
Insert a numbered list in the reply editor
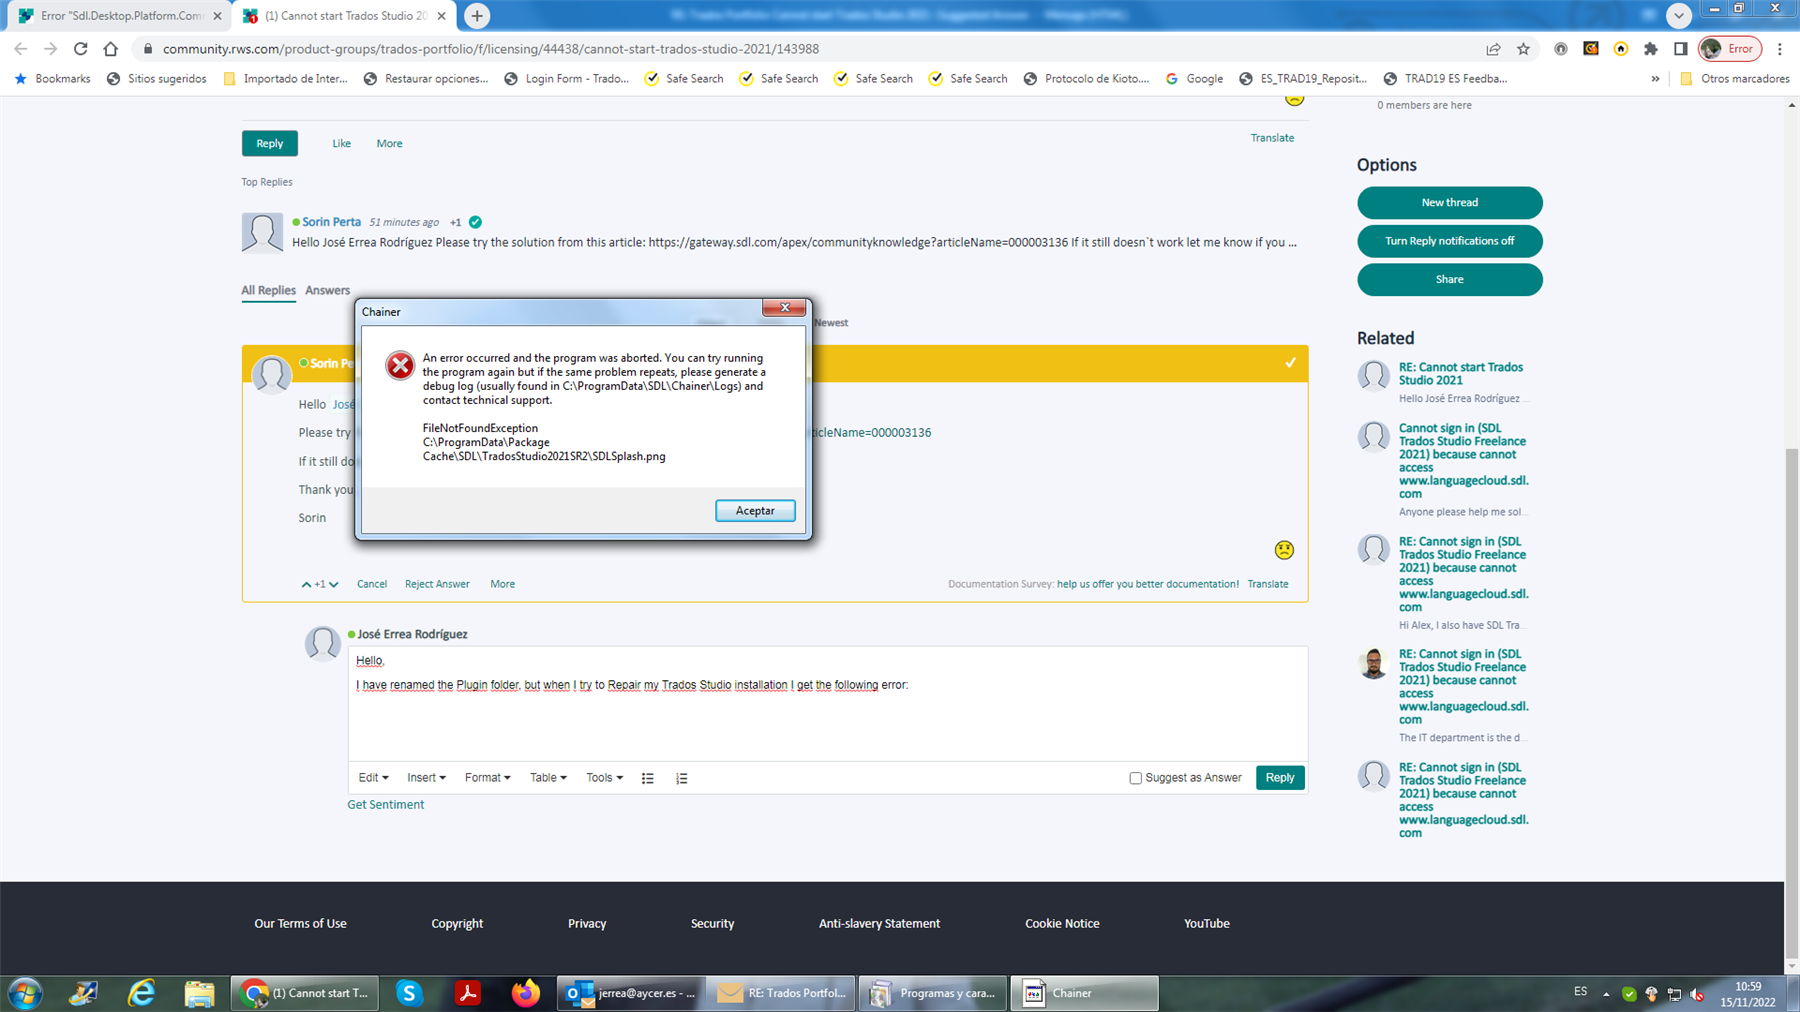pyautogui.click(x=681, y=777)
